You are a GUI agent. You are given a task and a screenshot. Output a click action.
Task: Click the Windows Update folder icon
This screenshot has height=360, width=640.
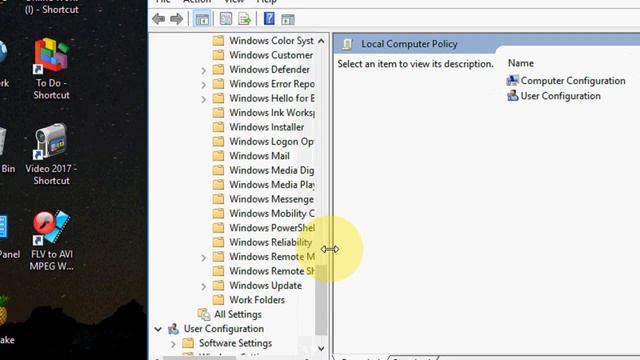tap(218, 285)
